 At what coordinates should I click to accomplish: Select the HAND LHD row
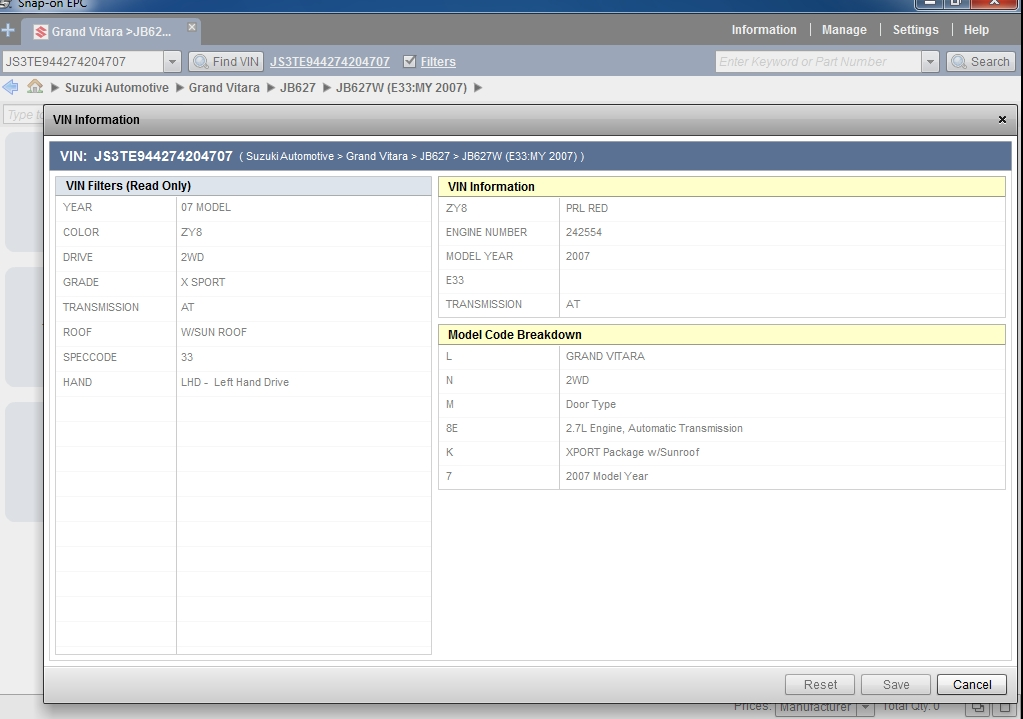point(243,382)
